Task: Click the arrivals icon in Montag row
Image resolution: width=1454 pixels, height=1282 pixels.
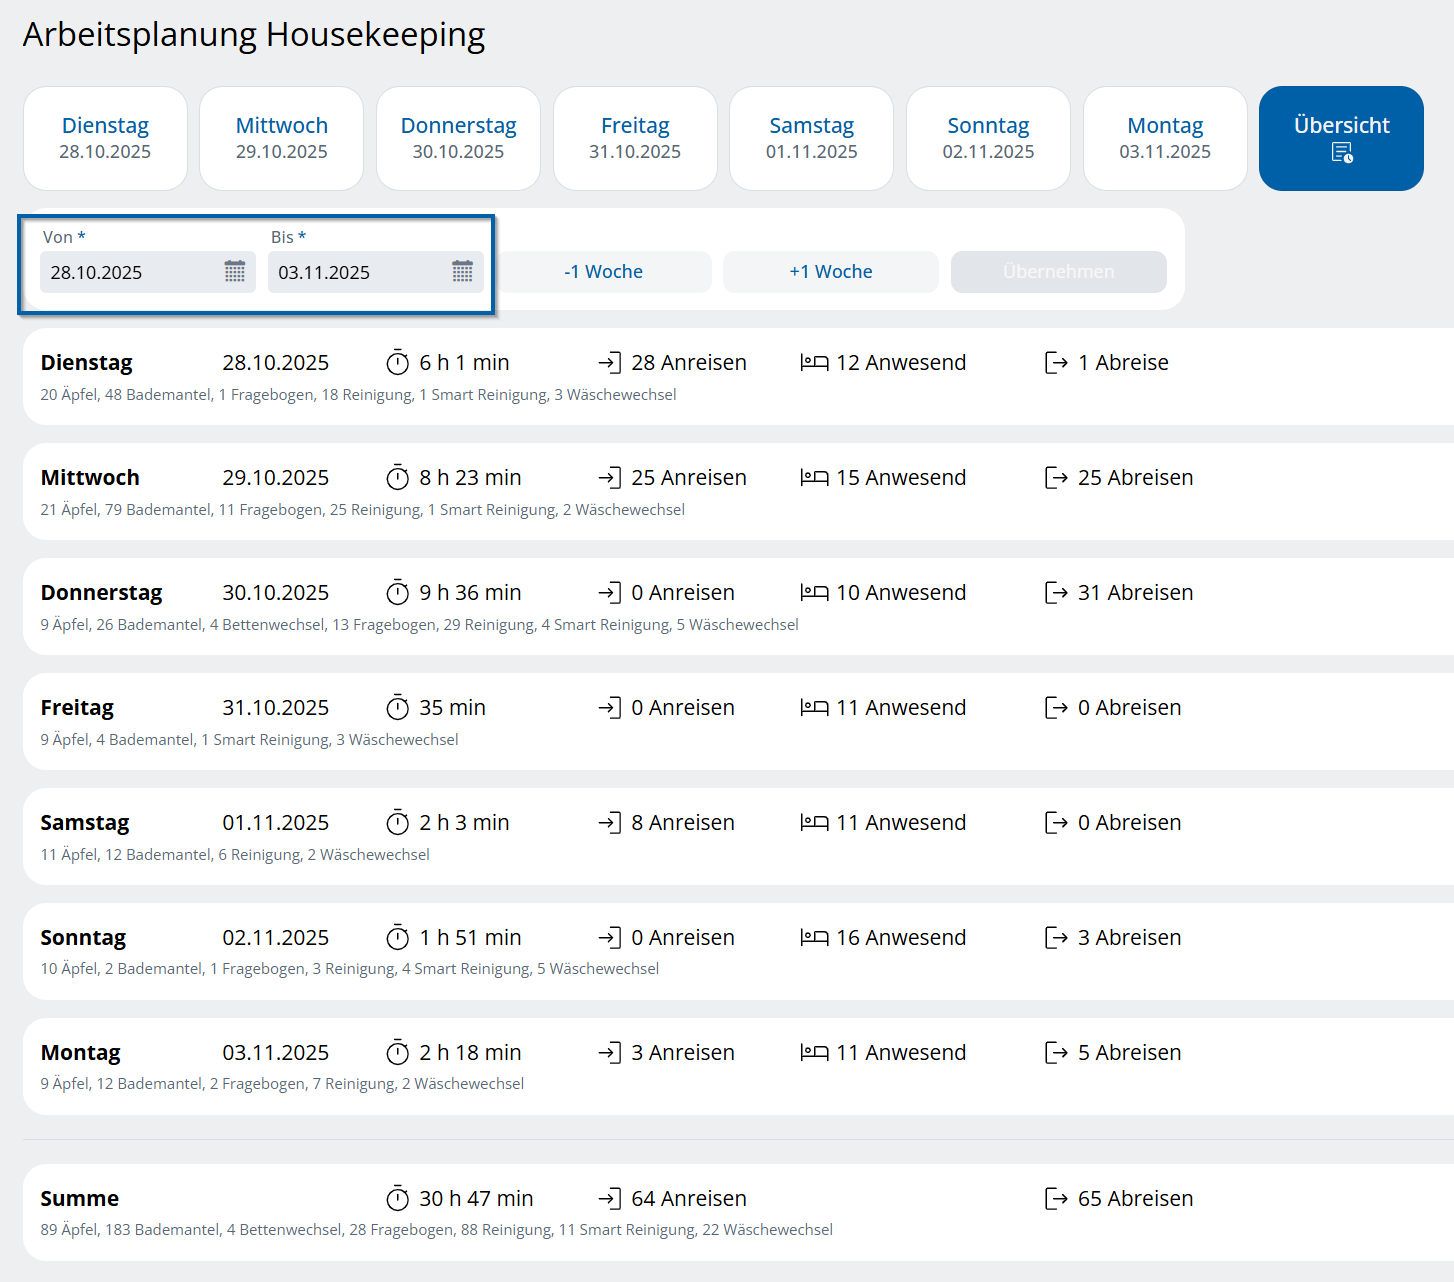Action: 609,1053
